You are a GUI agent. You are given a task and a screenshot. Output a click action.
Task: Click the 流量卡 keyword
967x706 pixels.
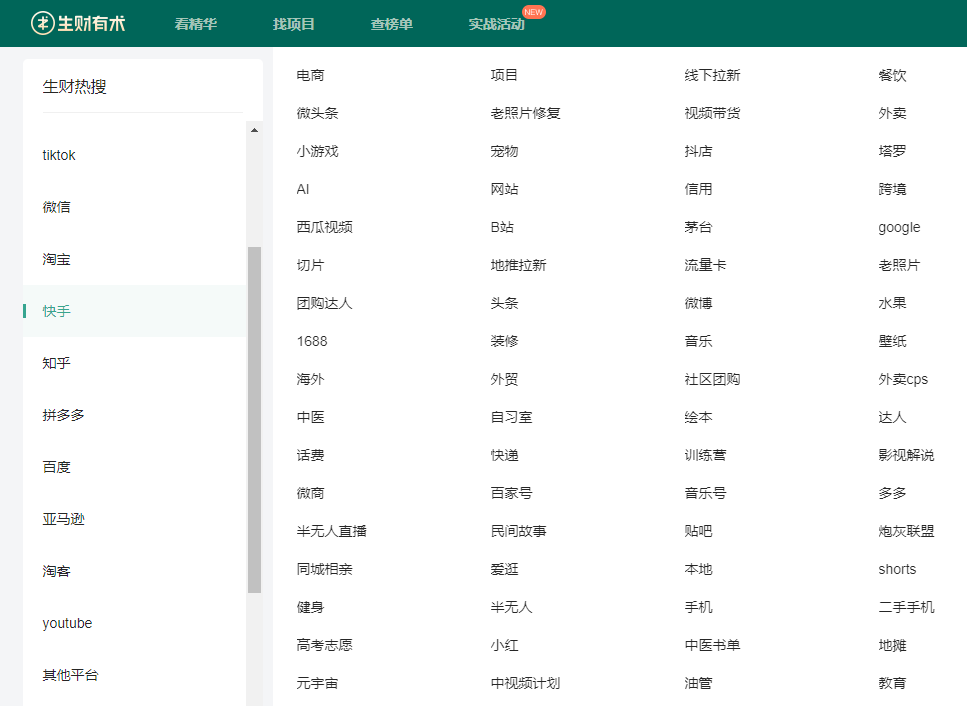point(706,265)
